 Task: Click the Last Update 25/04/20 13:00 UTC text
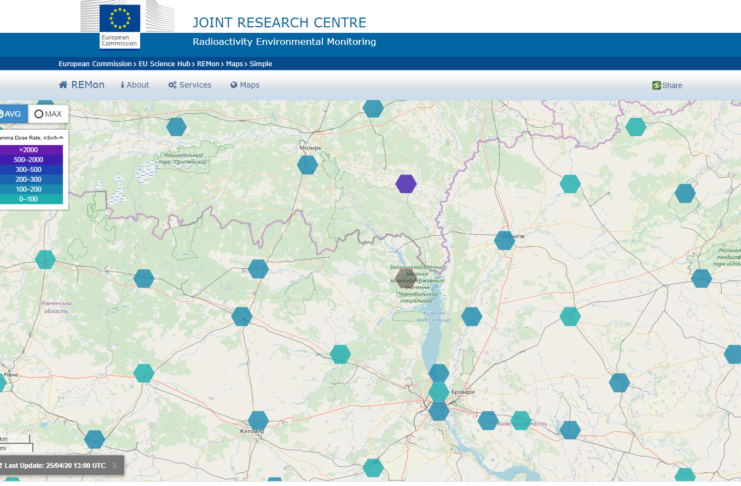coord(55,466)
